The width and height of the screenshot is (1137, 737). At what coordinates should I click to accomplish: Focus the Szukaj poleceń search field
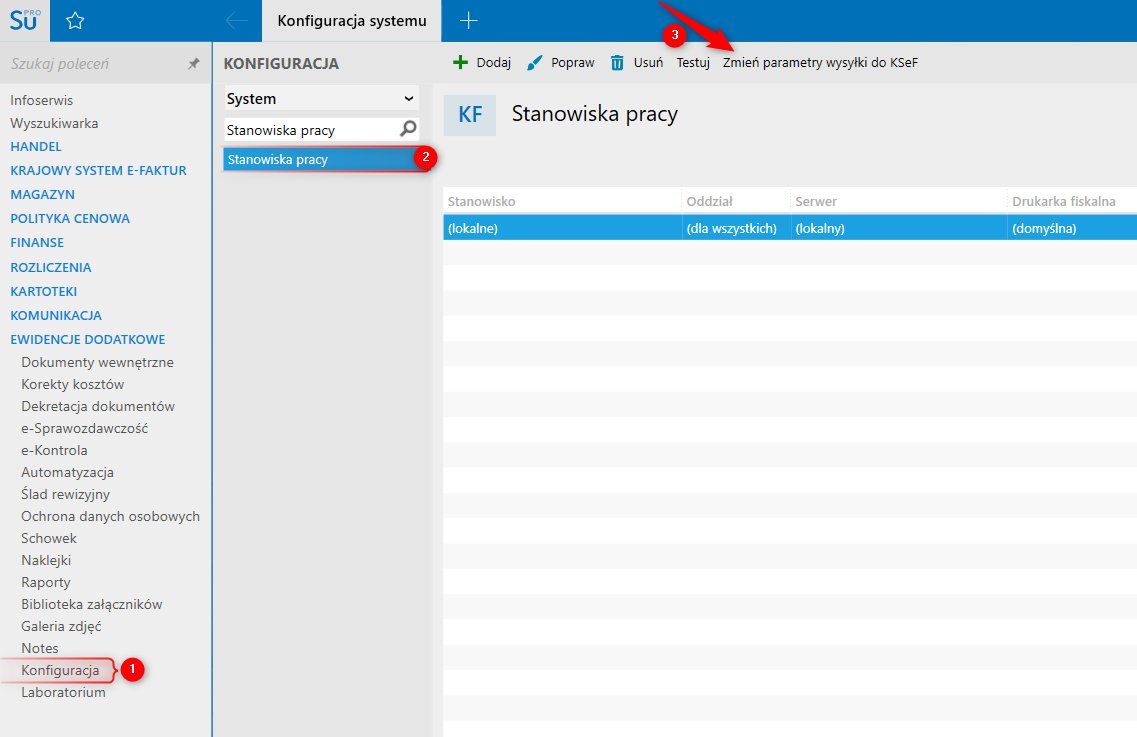(94, 64)
